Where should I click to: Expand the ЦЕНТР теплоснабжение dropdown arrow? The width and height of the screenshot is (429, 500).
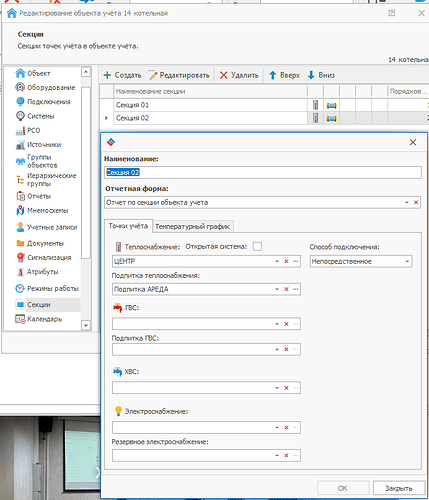click(x=277, y=261)
